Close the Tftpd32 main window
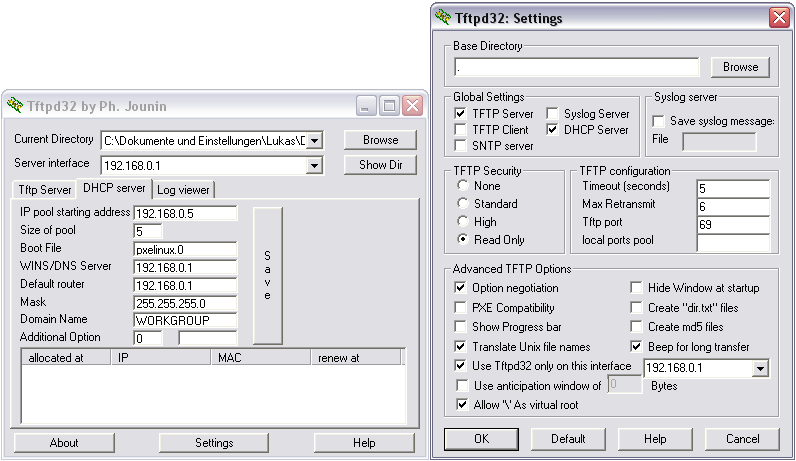The image size is (796, 461). 413,106
